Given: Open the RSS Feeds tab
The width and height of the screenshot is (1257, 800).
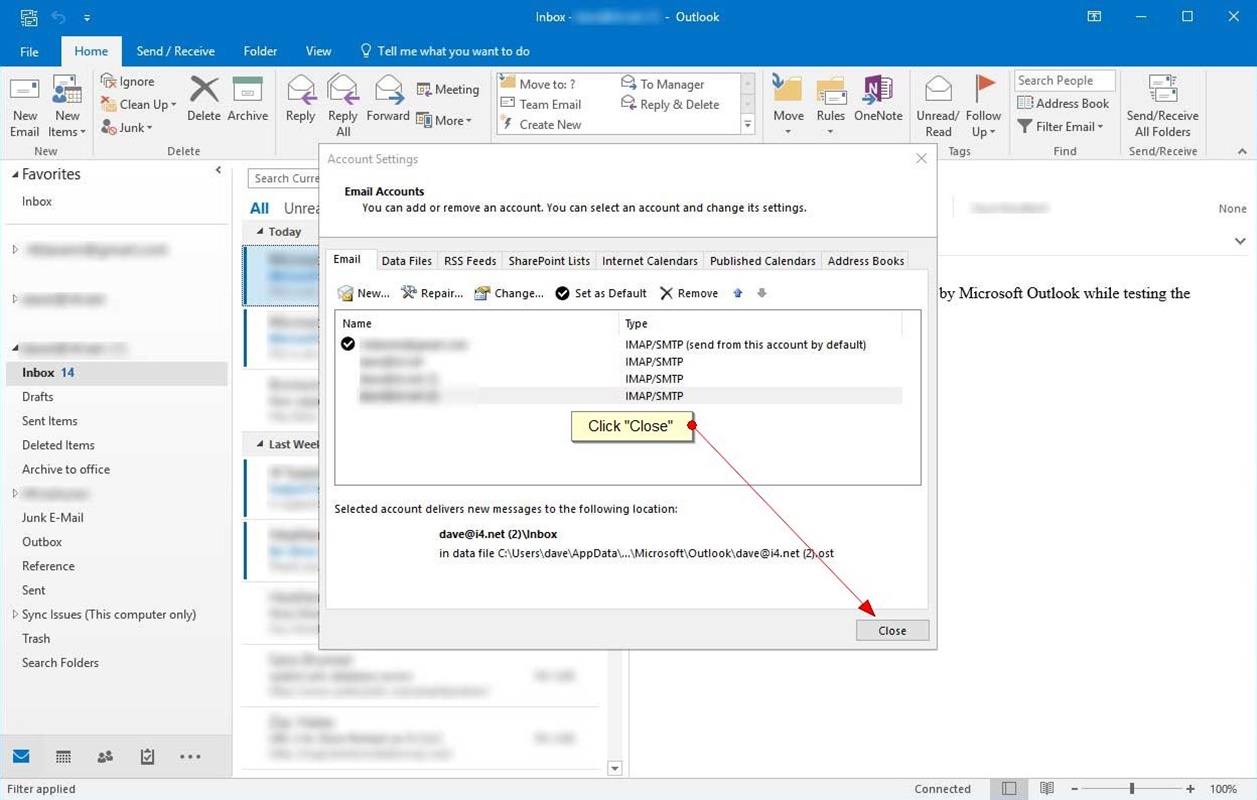Looking at the screenshot, I should tap(470, 261).
